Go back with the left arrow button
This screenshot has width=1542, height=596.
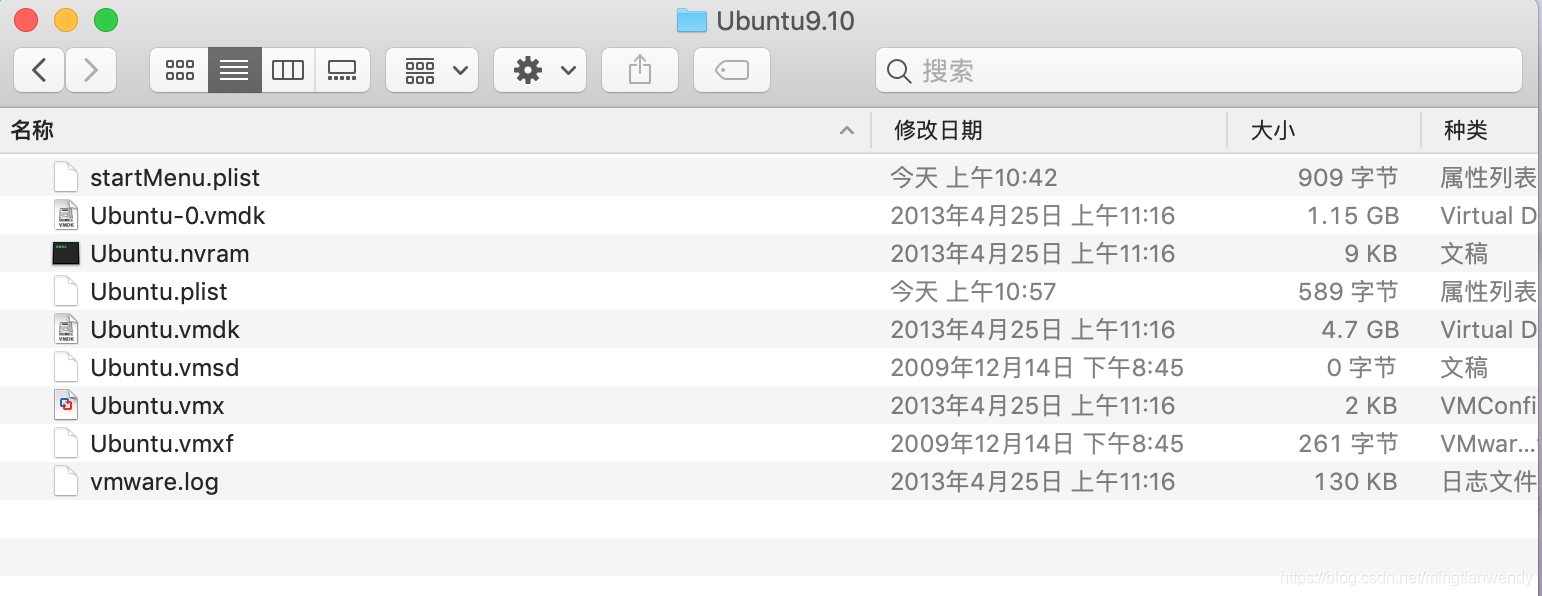pyautogui.click(x=39, y=70)
